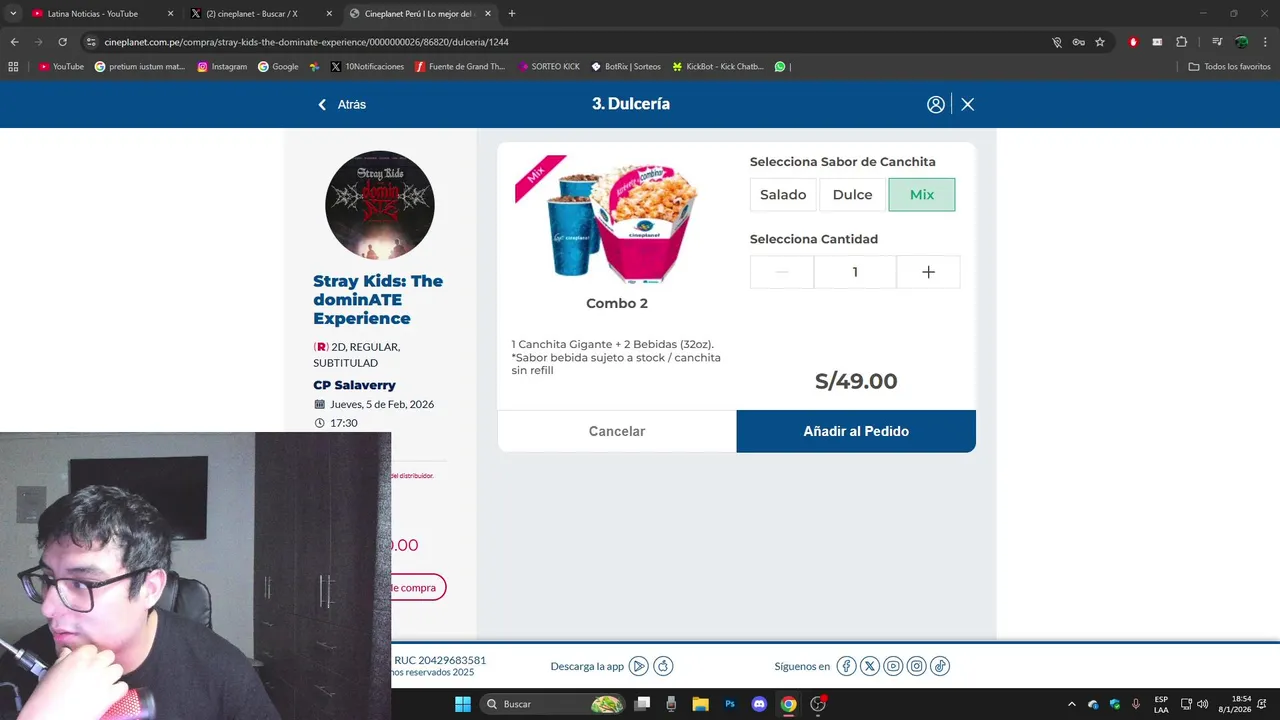Select the Cineplanet Perú browser tab
Viewport: 1280px width, 720px height.
[418, 14]
